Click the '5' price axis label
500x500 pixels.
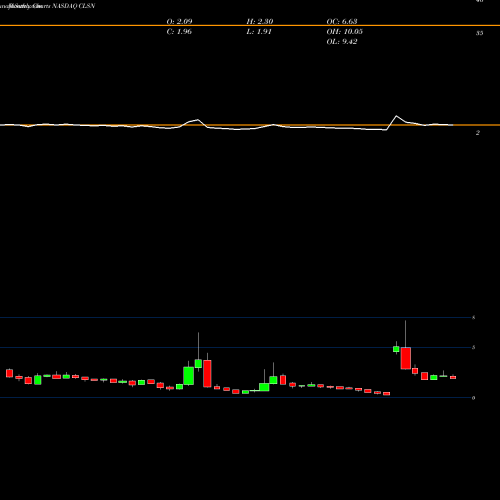(x=474, y=348)
